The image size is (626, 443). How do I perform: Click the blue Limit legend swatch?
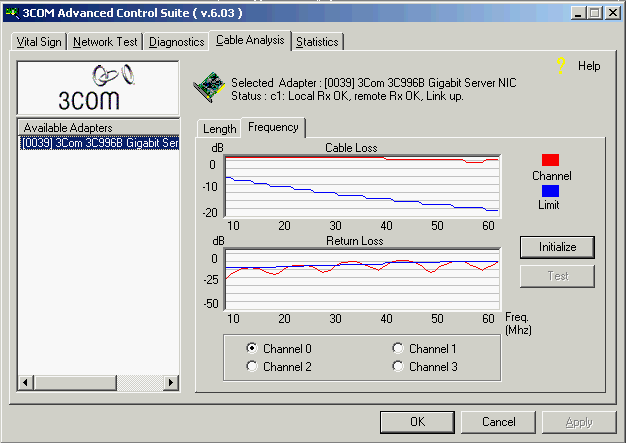(x=550, y=191)
